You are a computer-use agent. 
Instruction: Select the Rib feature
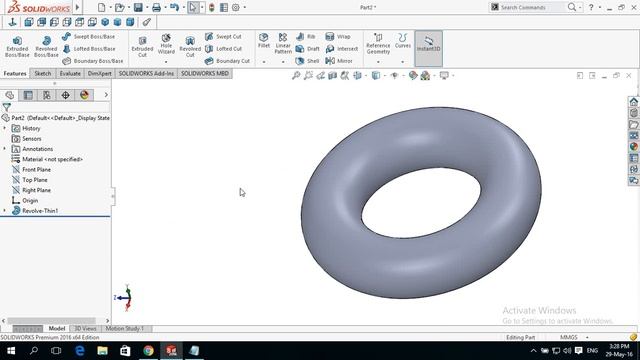pos(306,36)
